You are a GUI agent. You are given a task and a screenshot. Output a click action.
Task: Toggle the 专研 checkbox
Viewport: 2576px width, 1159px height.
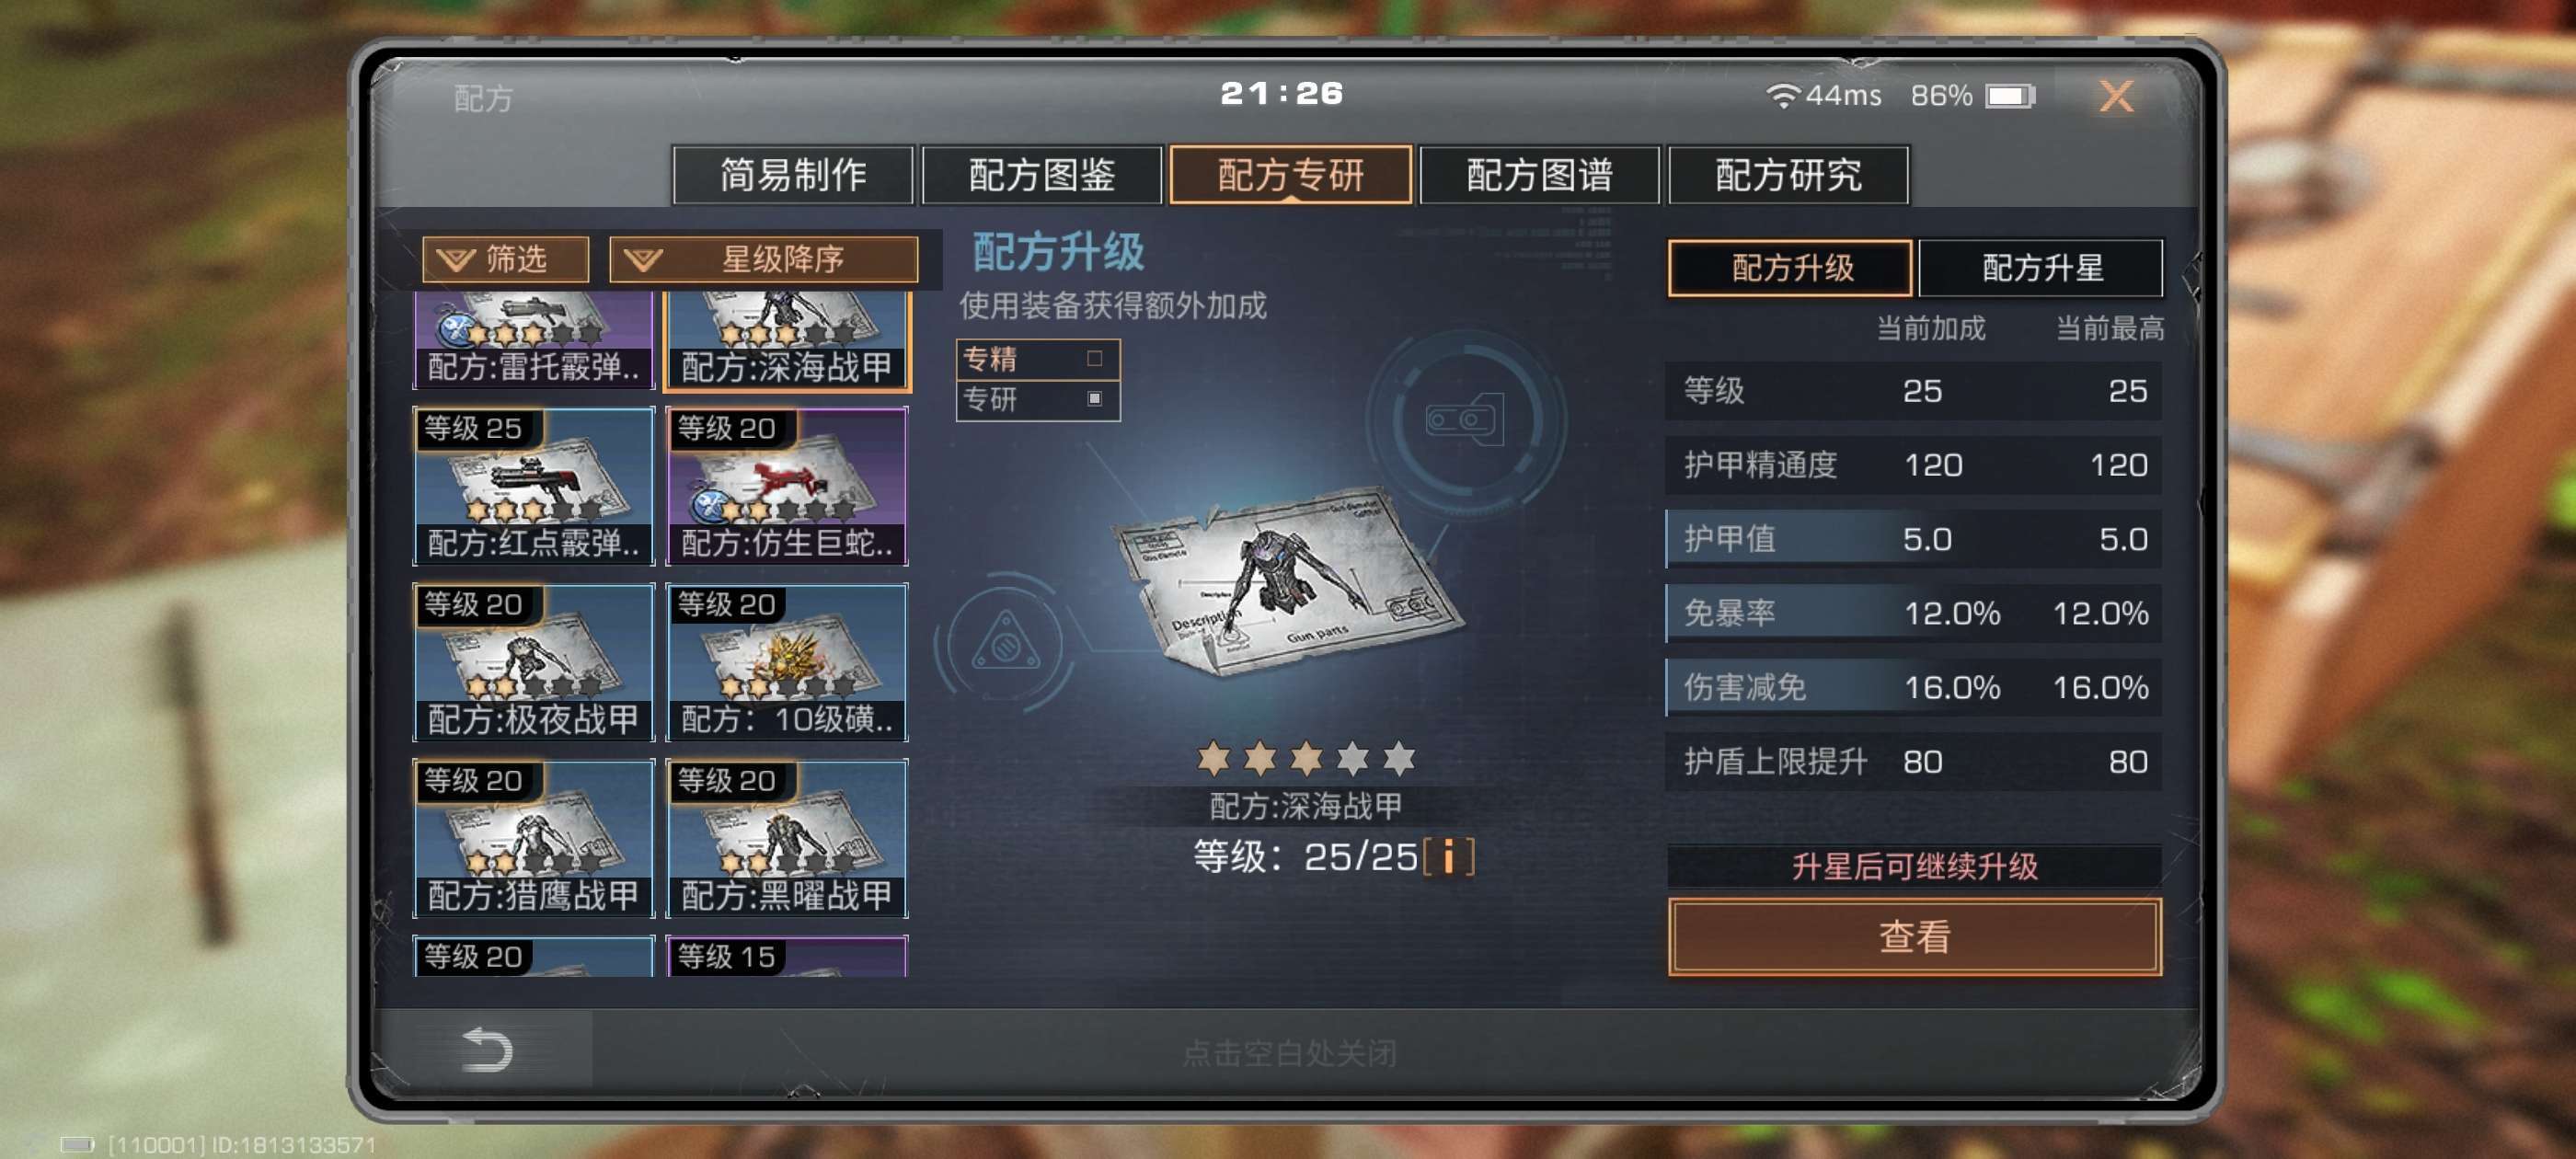pos(1094,398)
